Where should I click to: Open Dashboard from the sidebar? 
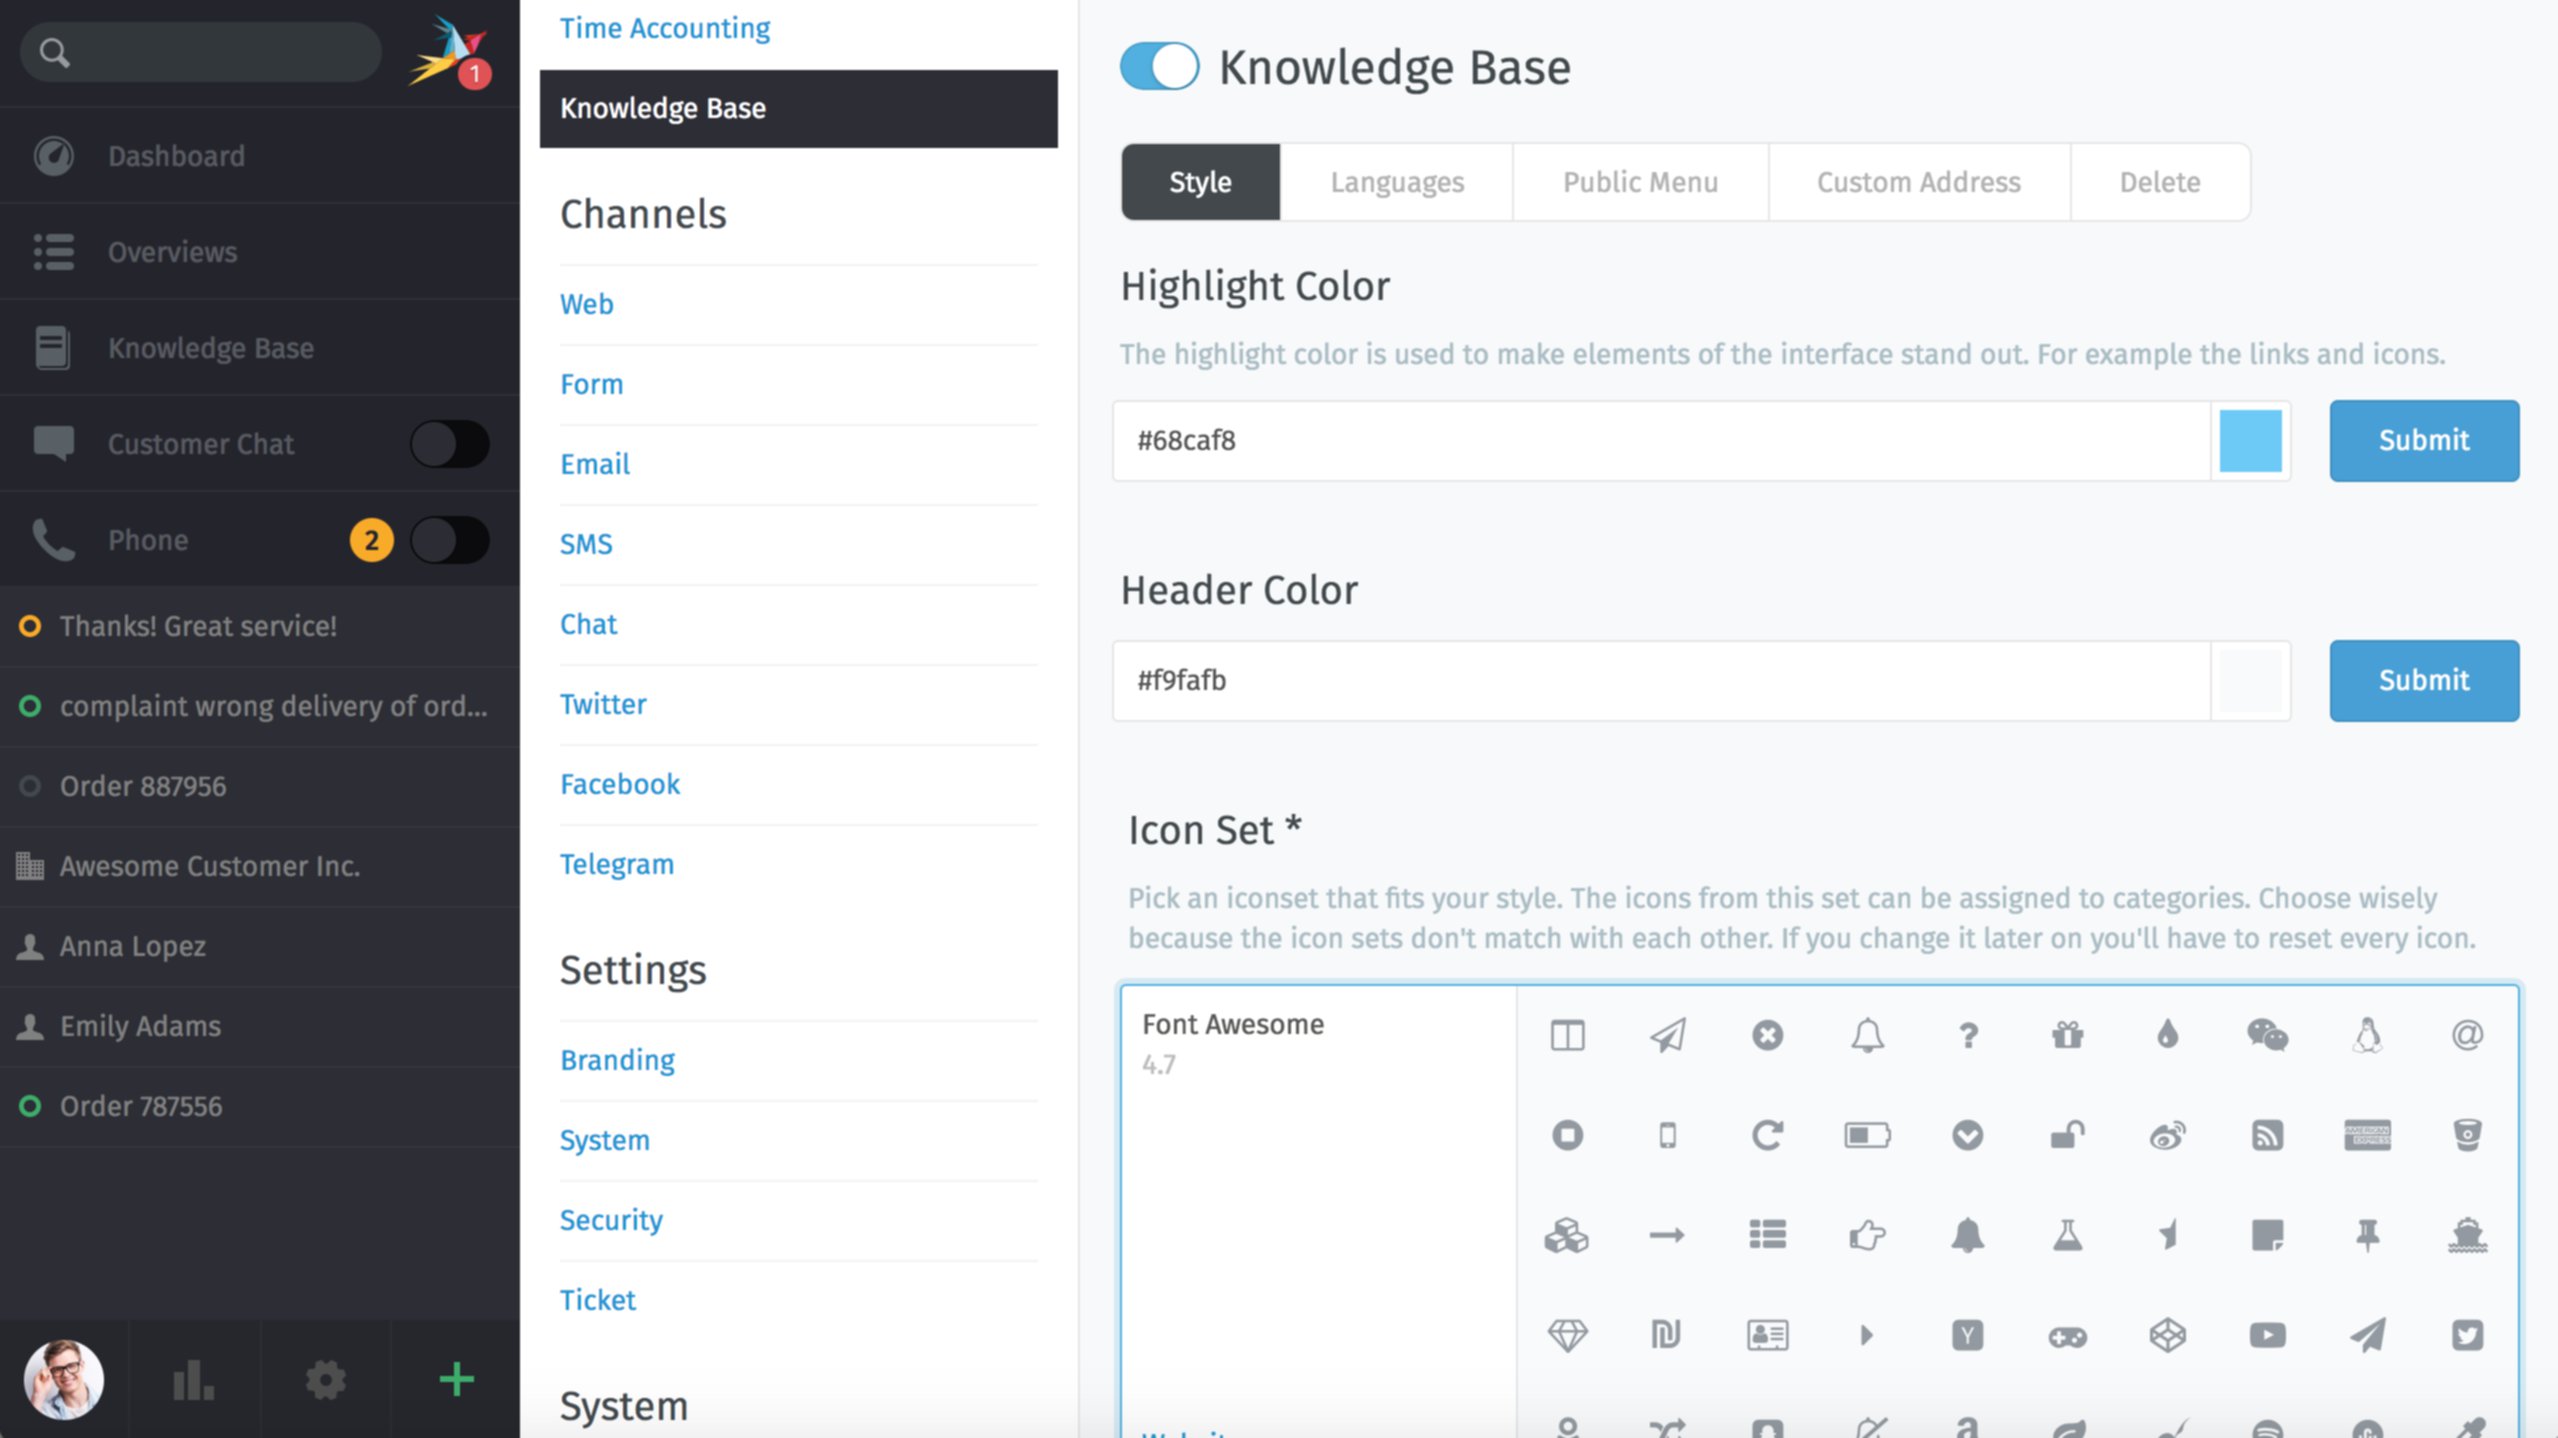pos(176,156)
